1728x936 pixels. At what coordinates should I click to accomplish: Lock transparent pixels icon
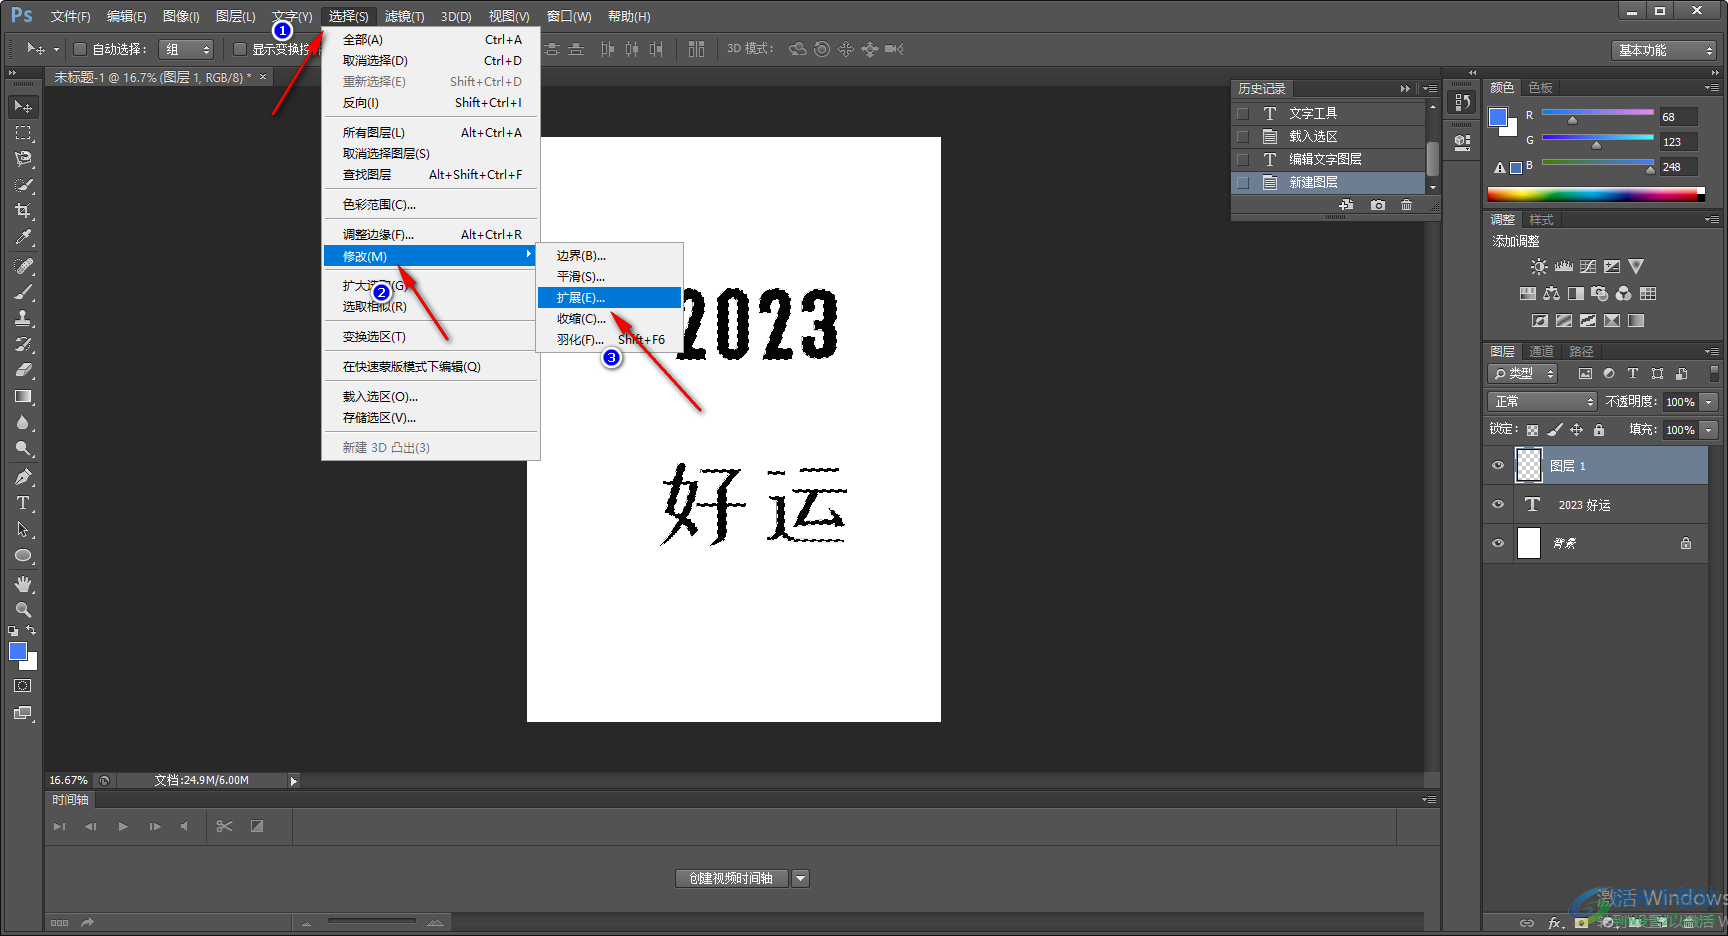pos(1532,430)
